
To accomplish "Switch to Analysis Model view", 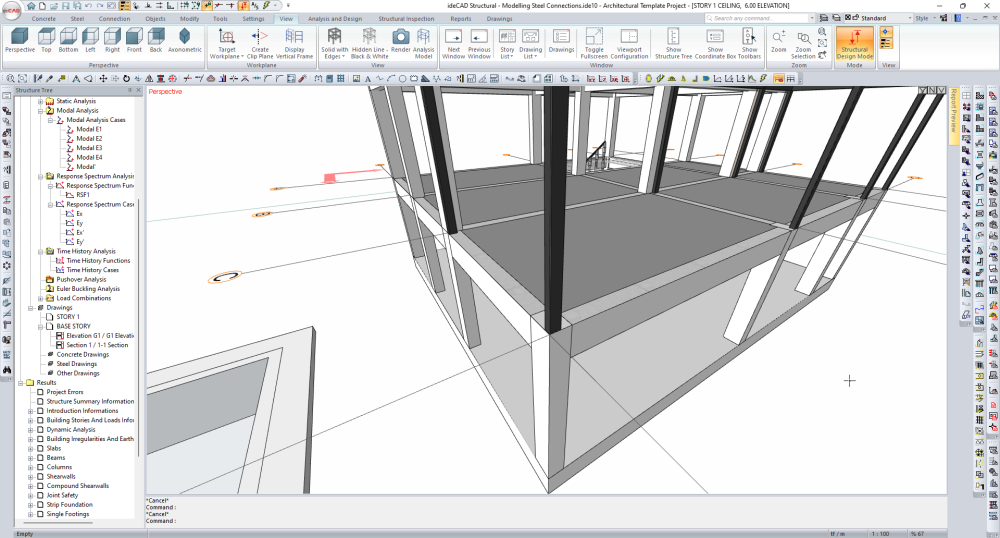I will click(424, 39).
